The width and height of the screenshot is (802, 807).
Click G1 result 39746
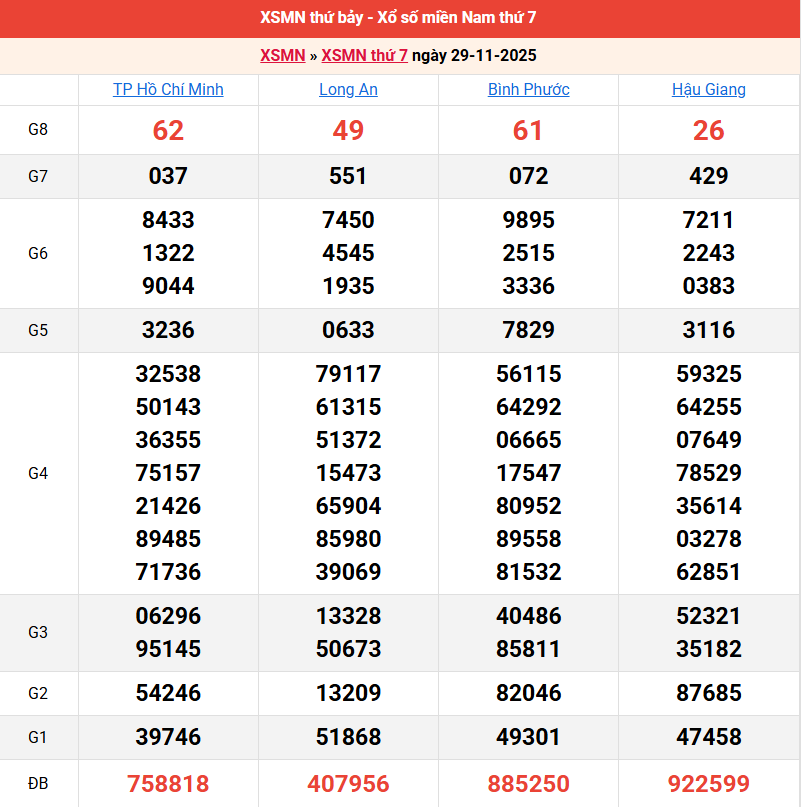pyautogui.click(x=168, y=737)
